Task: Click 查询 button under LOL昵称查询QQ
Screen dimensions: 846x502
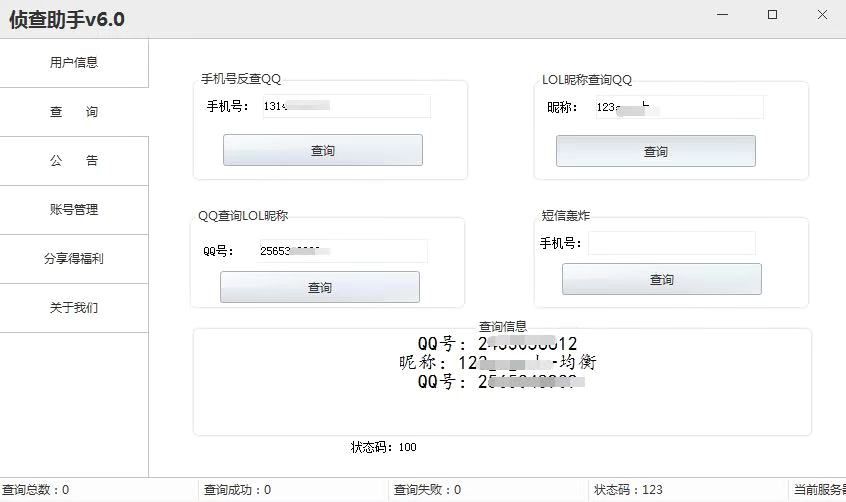Action: pyautogui.click(x=656, y=151)
